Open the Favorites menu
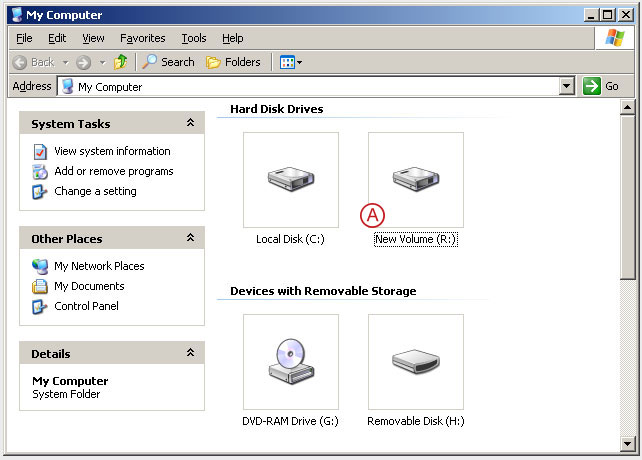 (142, 38)
